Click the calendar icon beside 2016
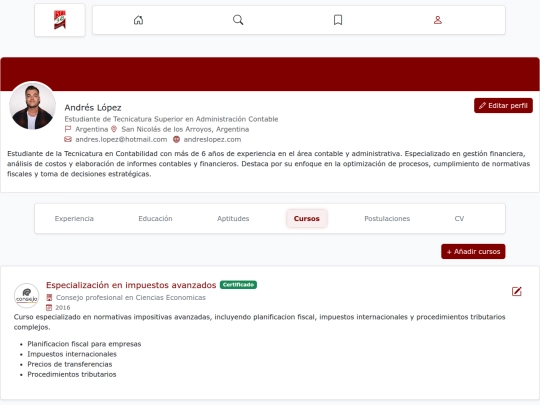 click(x=49, y=307)
